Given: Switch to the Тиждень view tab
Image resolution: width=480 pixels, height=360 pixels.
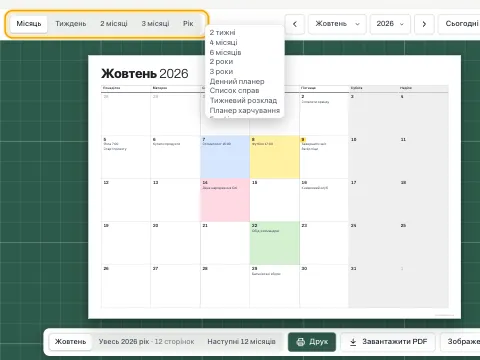Looking at the screenshot, I should pos(71,24).
